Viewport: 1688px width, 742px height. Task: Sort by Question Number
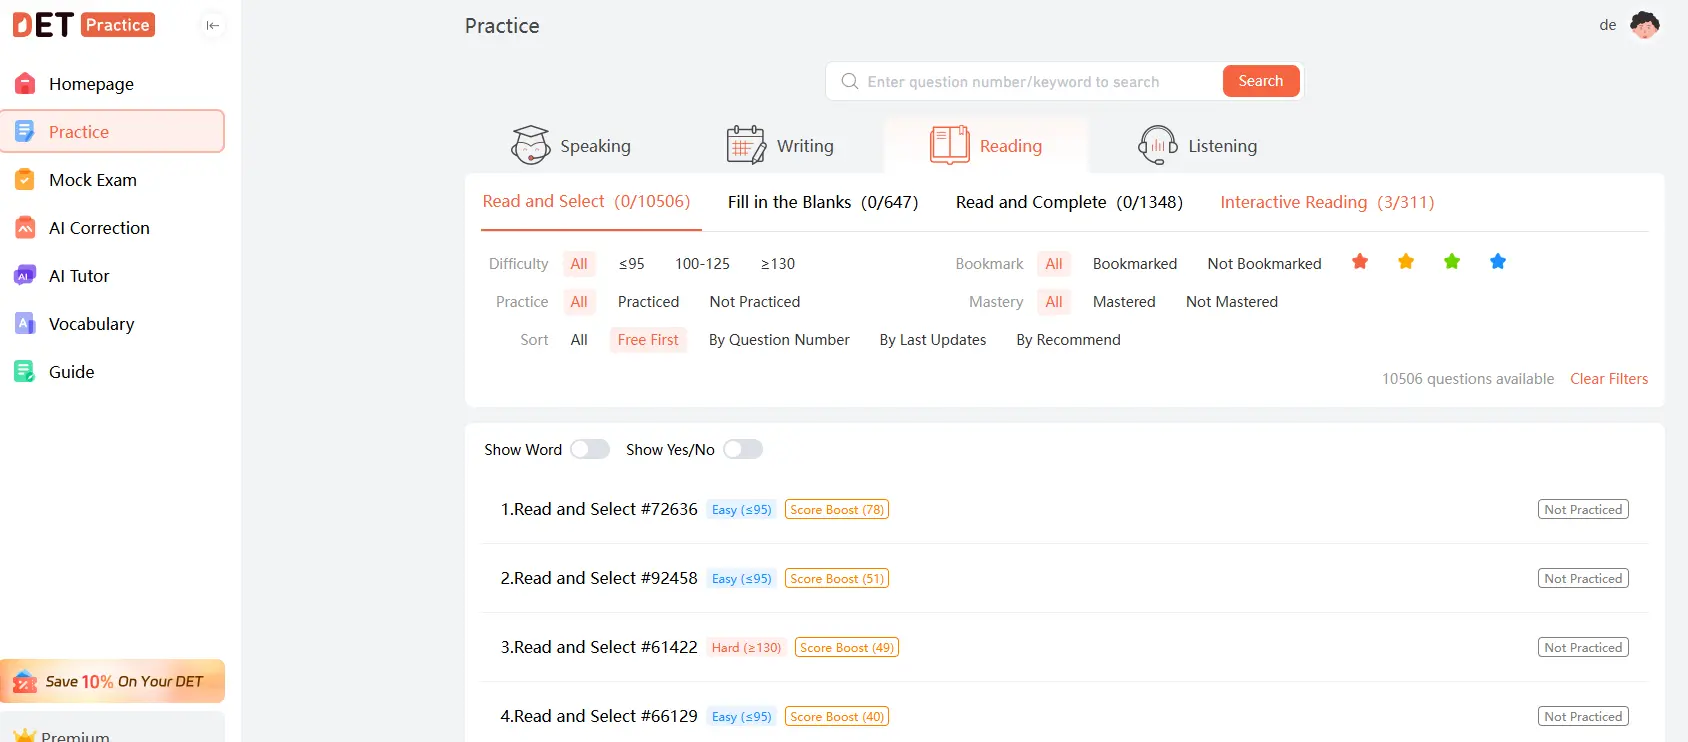point(779,340)
